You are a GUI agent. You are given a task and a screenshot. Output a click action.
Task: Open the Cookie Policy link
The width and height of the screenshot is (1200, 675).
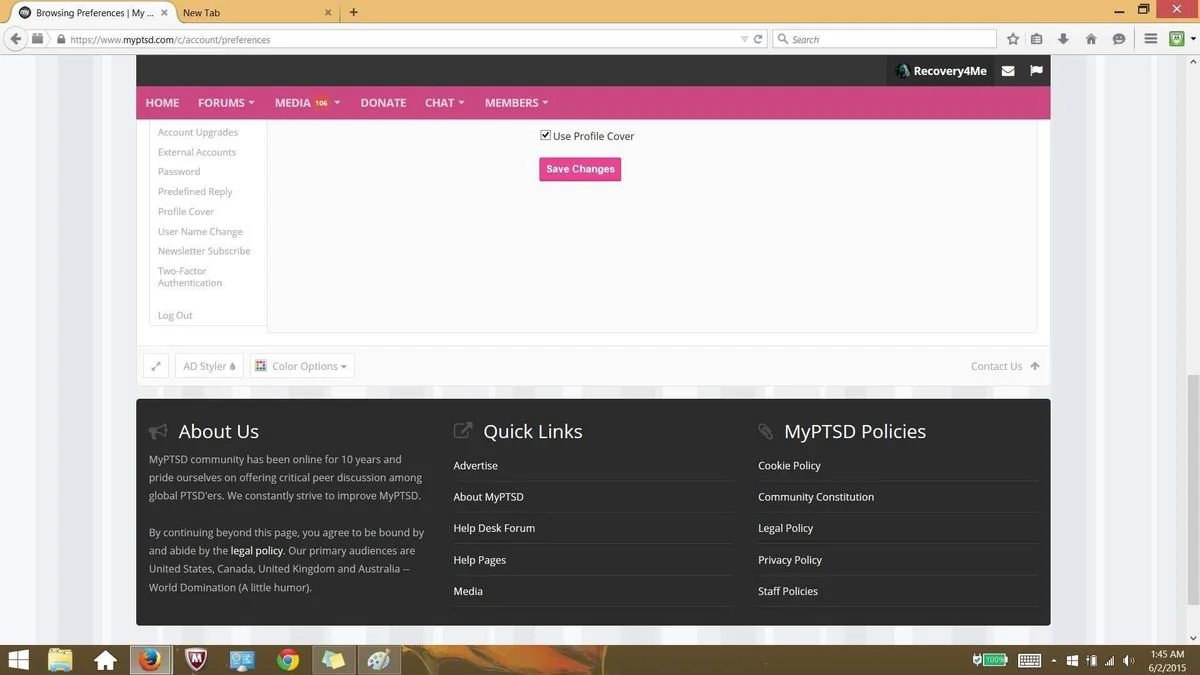pos(789,466)
